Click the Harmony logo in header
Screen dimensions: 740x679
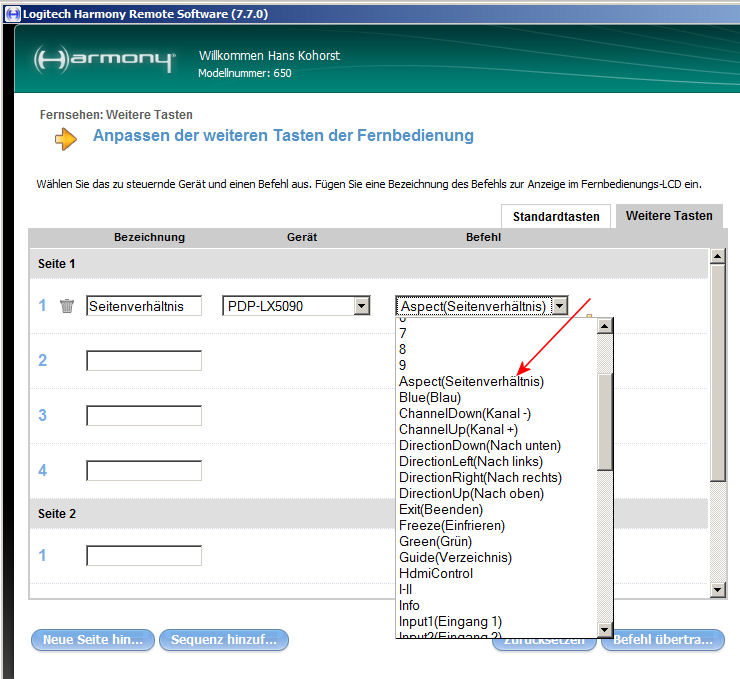point(104,59)
